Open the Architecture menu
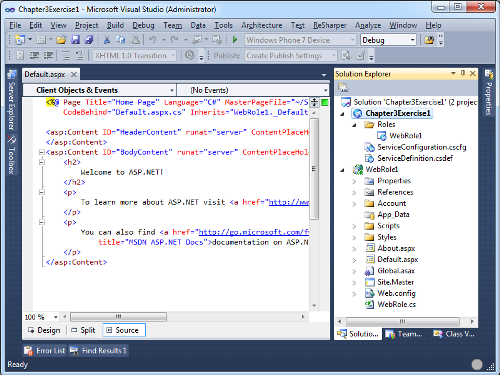This screenshot has height=375, width=500. (262, 25)
